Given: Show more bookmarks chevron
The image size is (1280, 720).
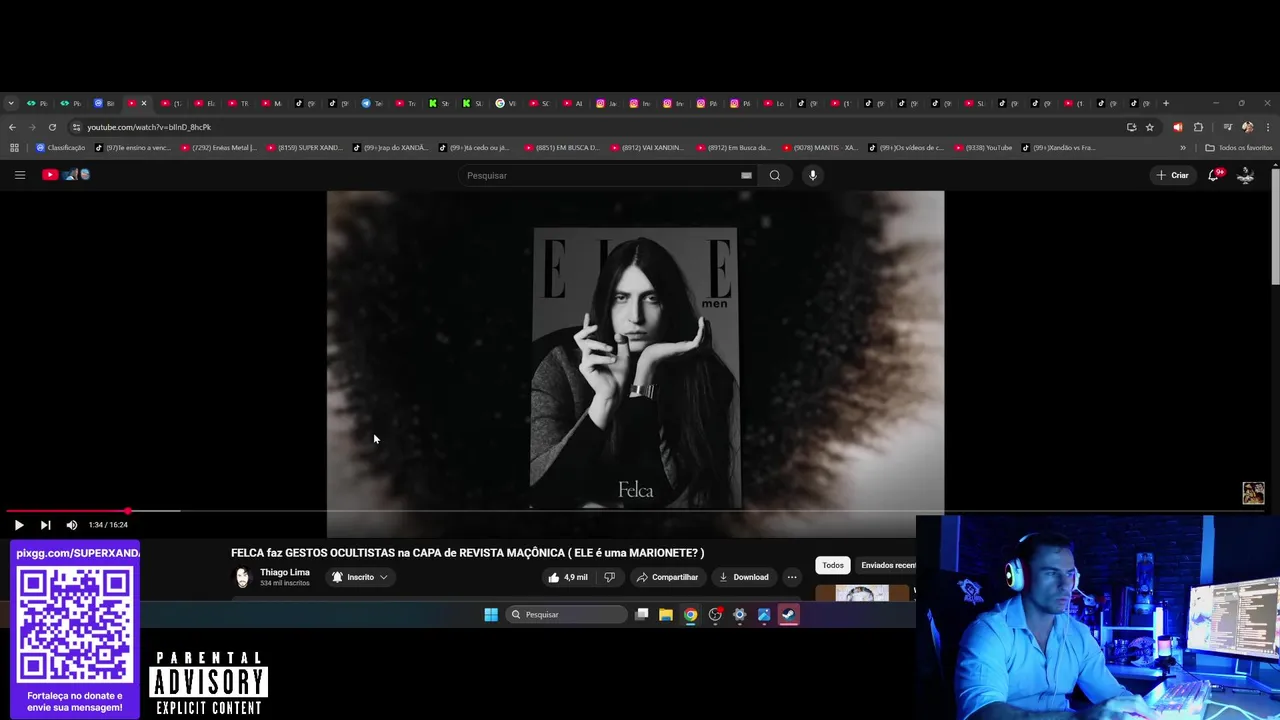Looking at the screenshot, I should click(x=1183, y=148).
